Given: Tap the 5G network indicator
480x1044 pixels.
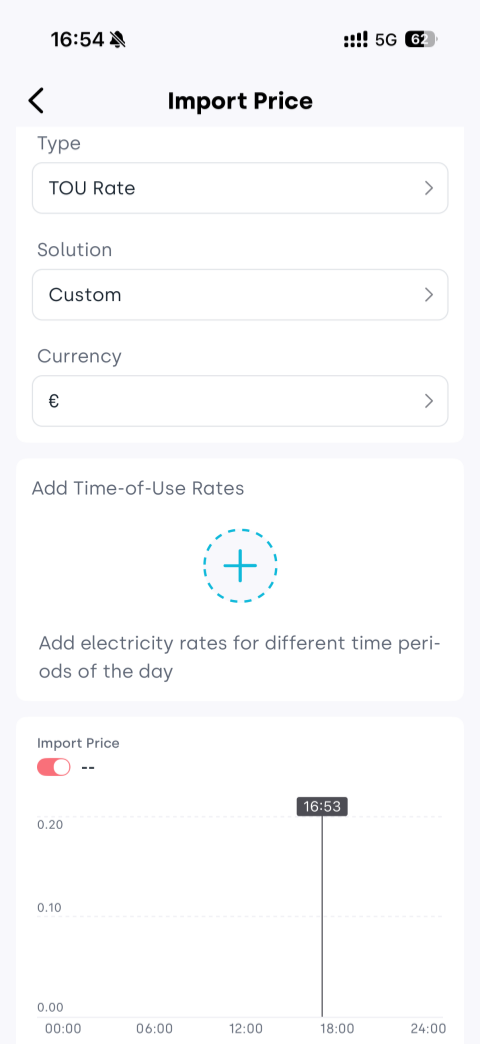Looking at the screenshot, I should click(x=386, y=40).
